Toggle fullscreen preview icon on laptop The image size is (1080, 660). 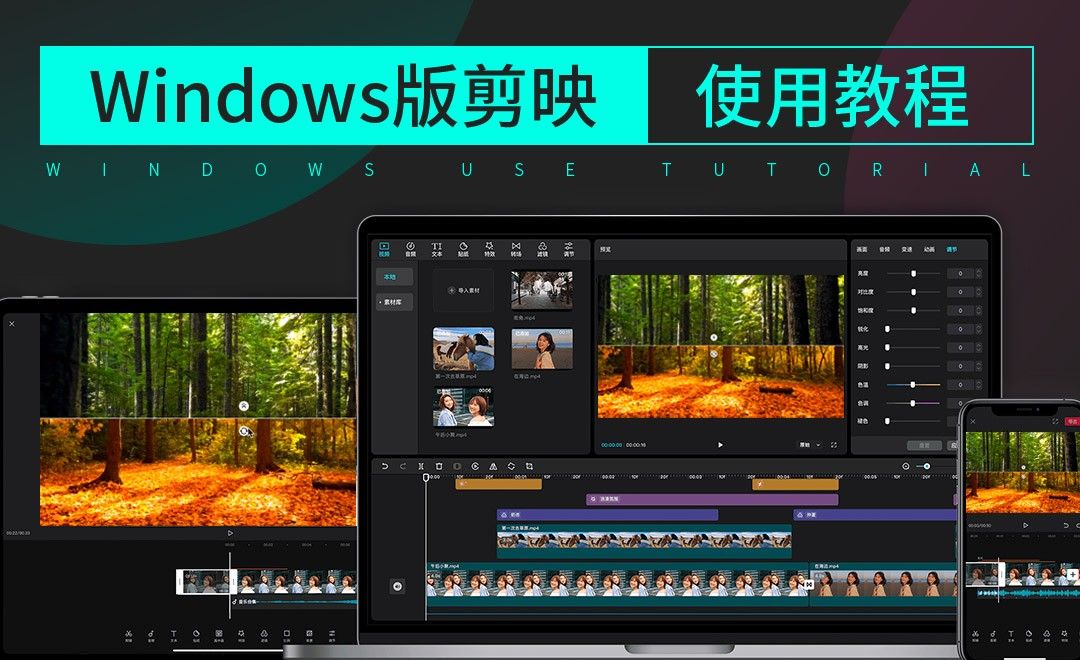[833, 445]
